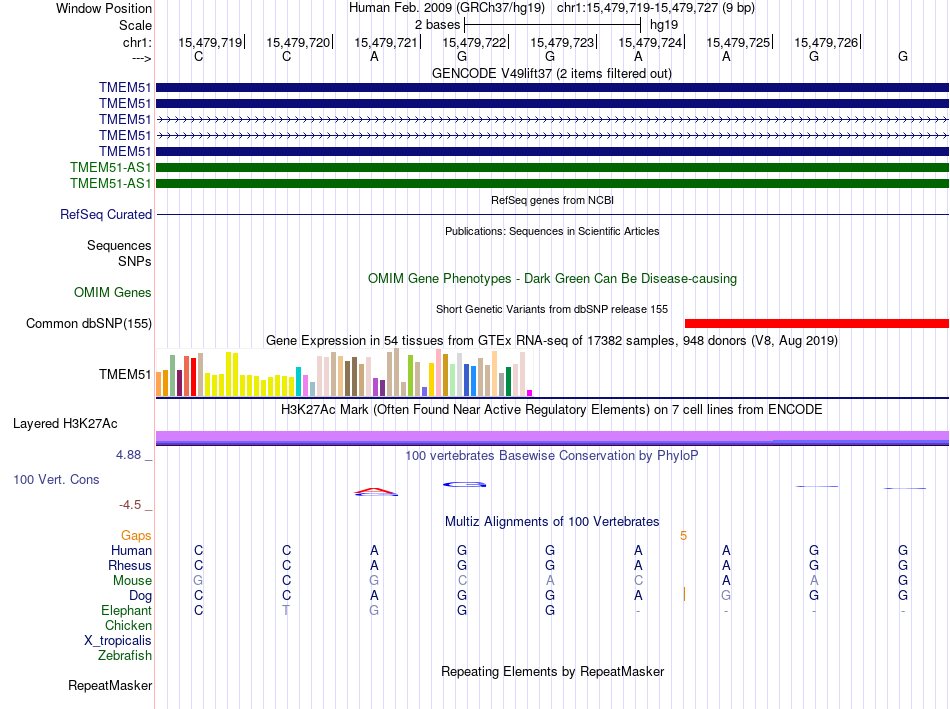950x709 pixels.
Task: Click the Human Feb. 2009 (GRCh37/hg19) title text
Action: tap(447, 8)
